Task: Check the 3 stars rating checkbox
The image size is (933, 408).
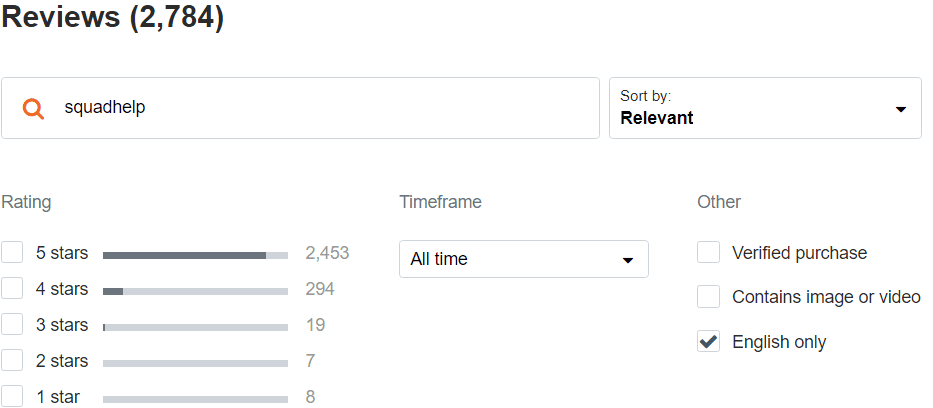Action: click(12, 325)
